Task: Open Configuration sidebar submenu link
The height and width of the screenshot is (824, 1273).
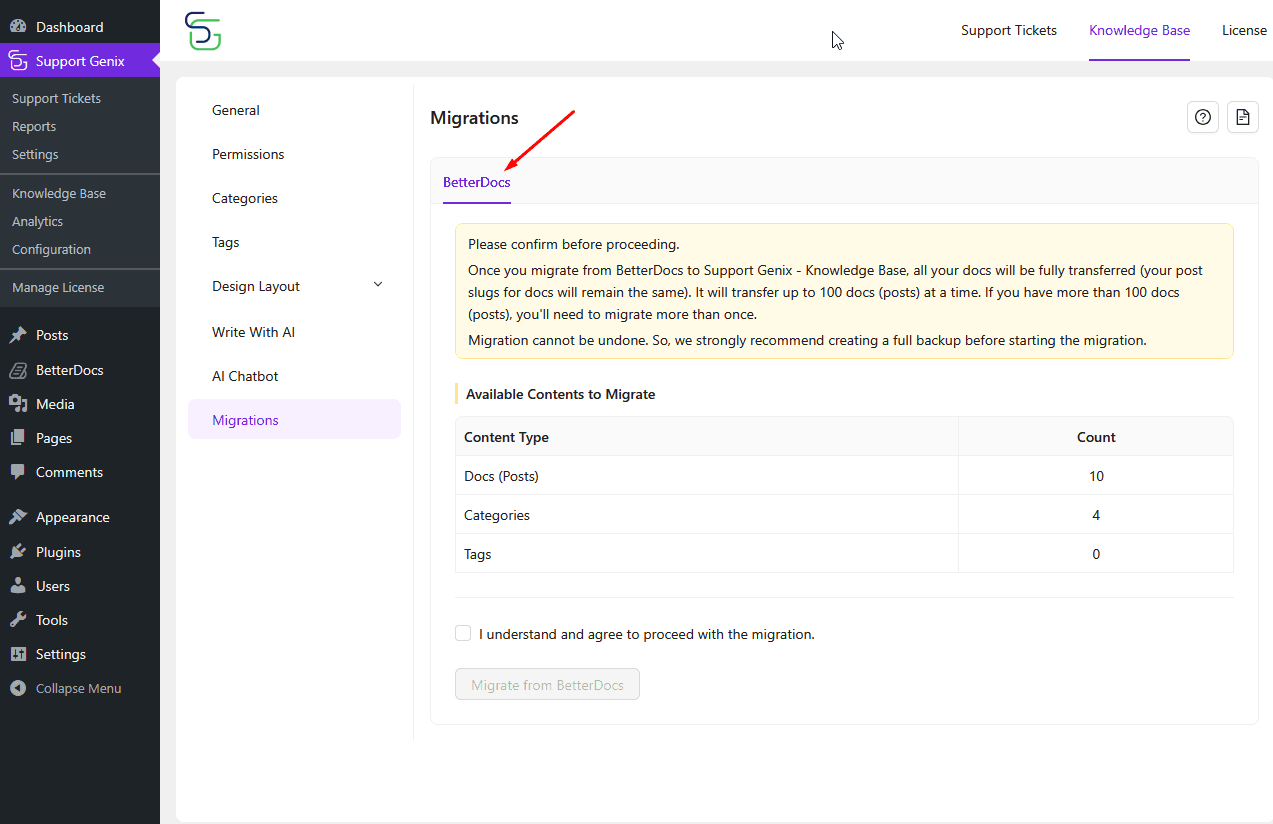Action: [x=51, y=249]
